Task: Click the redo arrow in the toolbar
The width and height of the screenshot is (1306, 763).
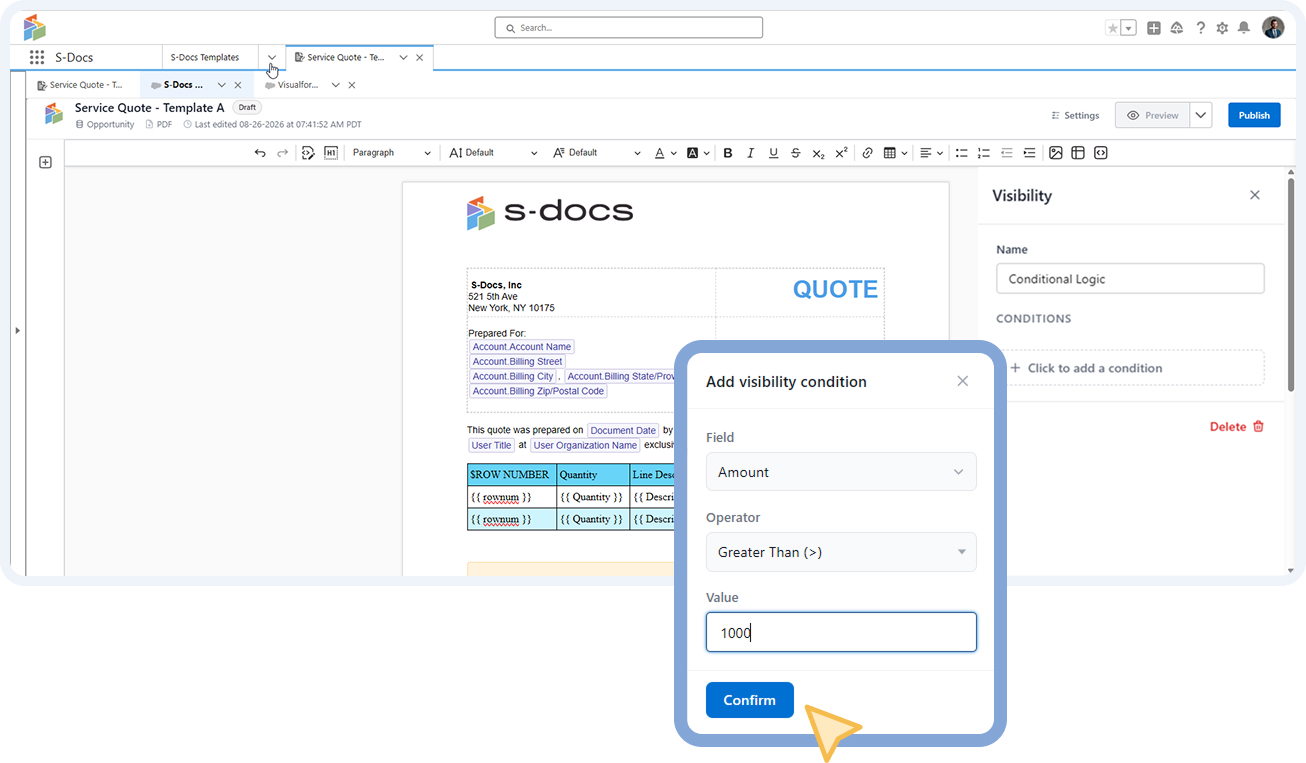Action: pos(283,153)
